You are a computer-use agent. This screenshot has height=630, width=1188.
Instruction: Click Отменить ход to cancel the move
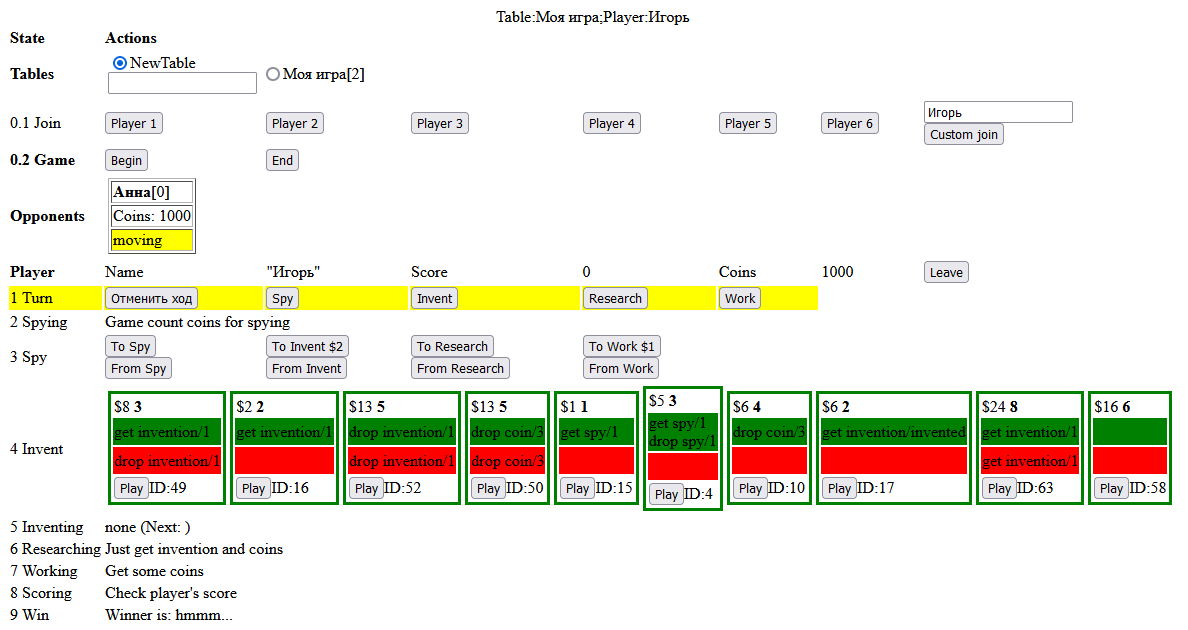(151, 298)
